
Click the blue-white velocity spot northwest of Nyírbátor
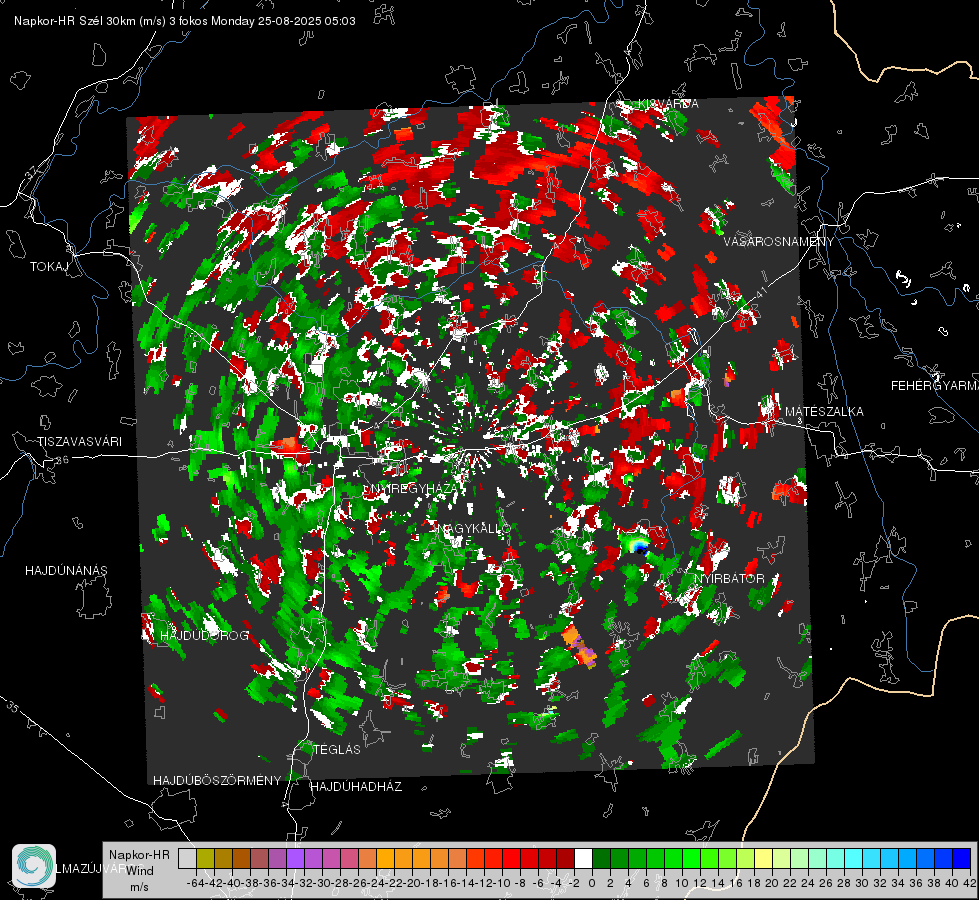point(638,546)
